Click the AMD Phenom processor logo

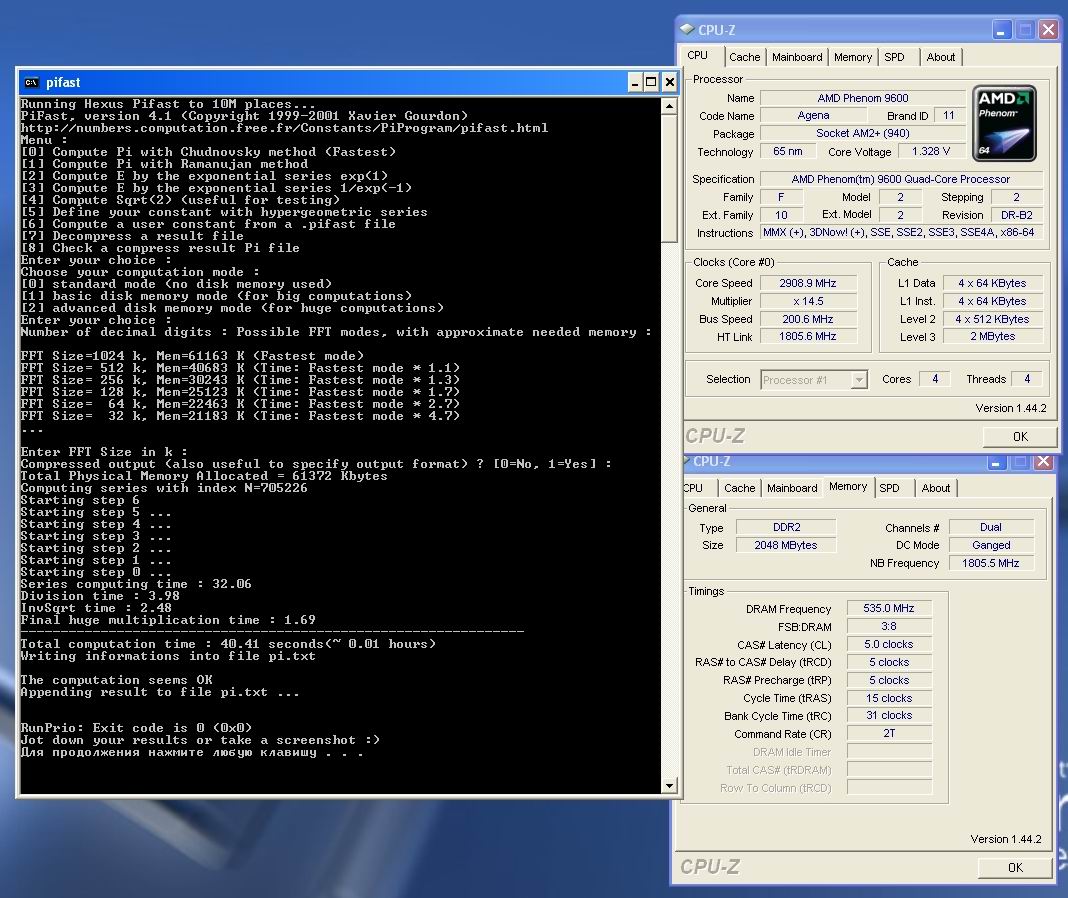pos(1004,123)
